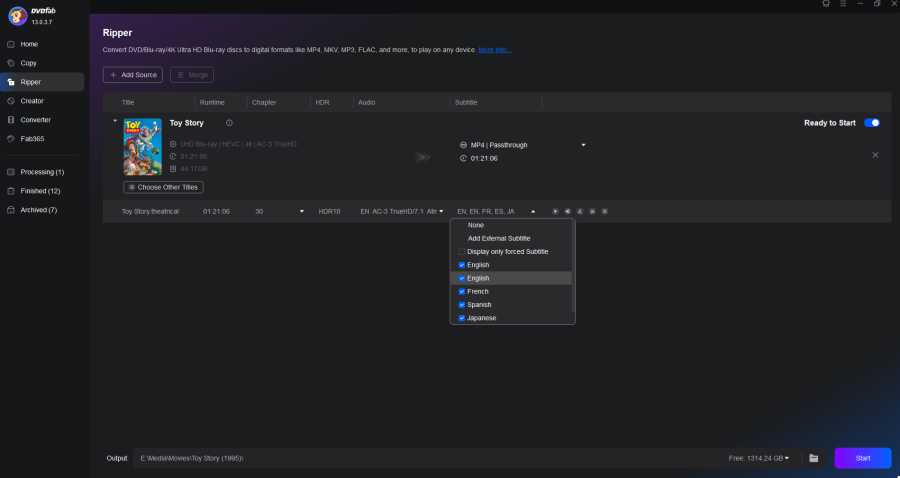The width and height of the screenshot is (900, 478).
Task: Select None in subtitle menu
Action: coord(476,226)
